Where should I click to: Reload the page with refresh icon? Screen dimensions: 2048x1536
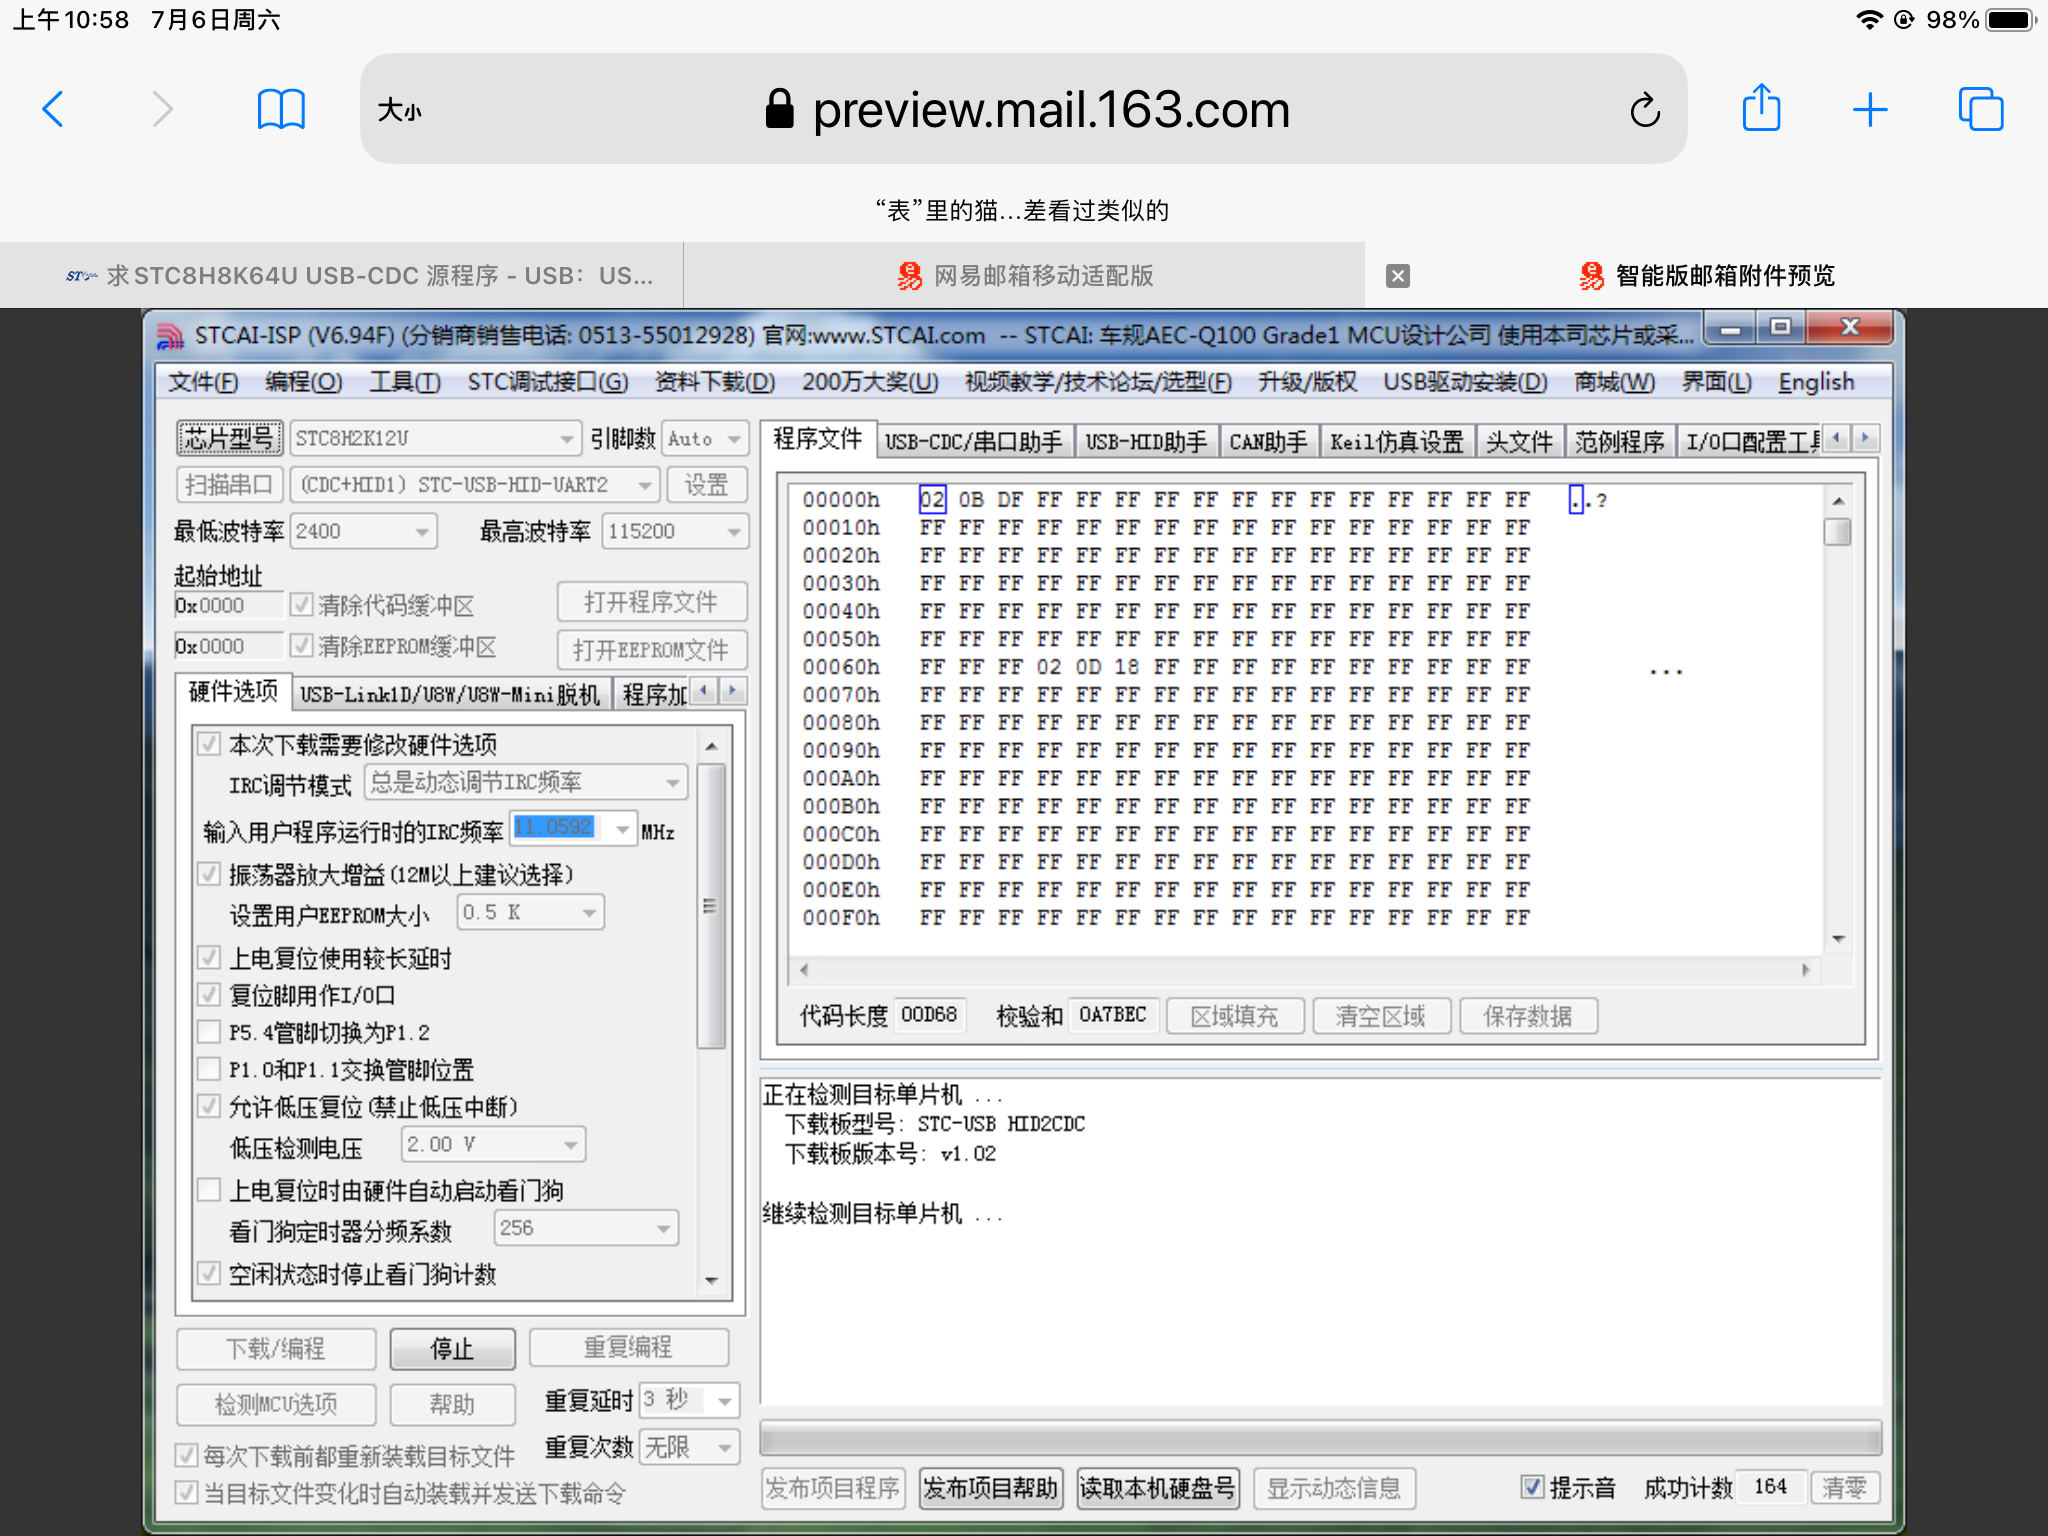1645,110
